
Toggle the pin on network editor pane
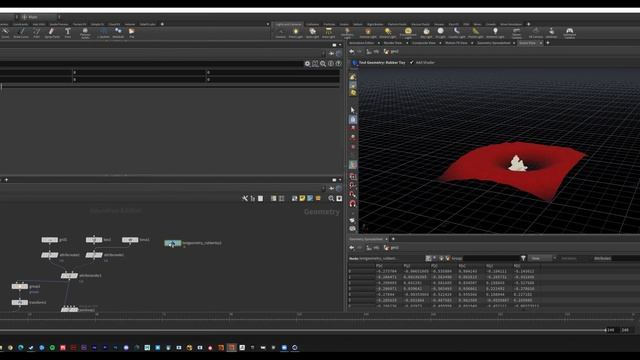332,188
